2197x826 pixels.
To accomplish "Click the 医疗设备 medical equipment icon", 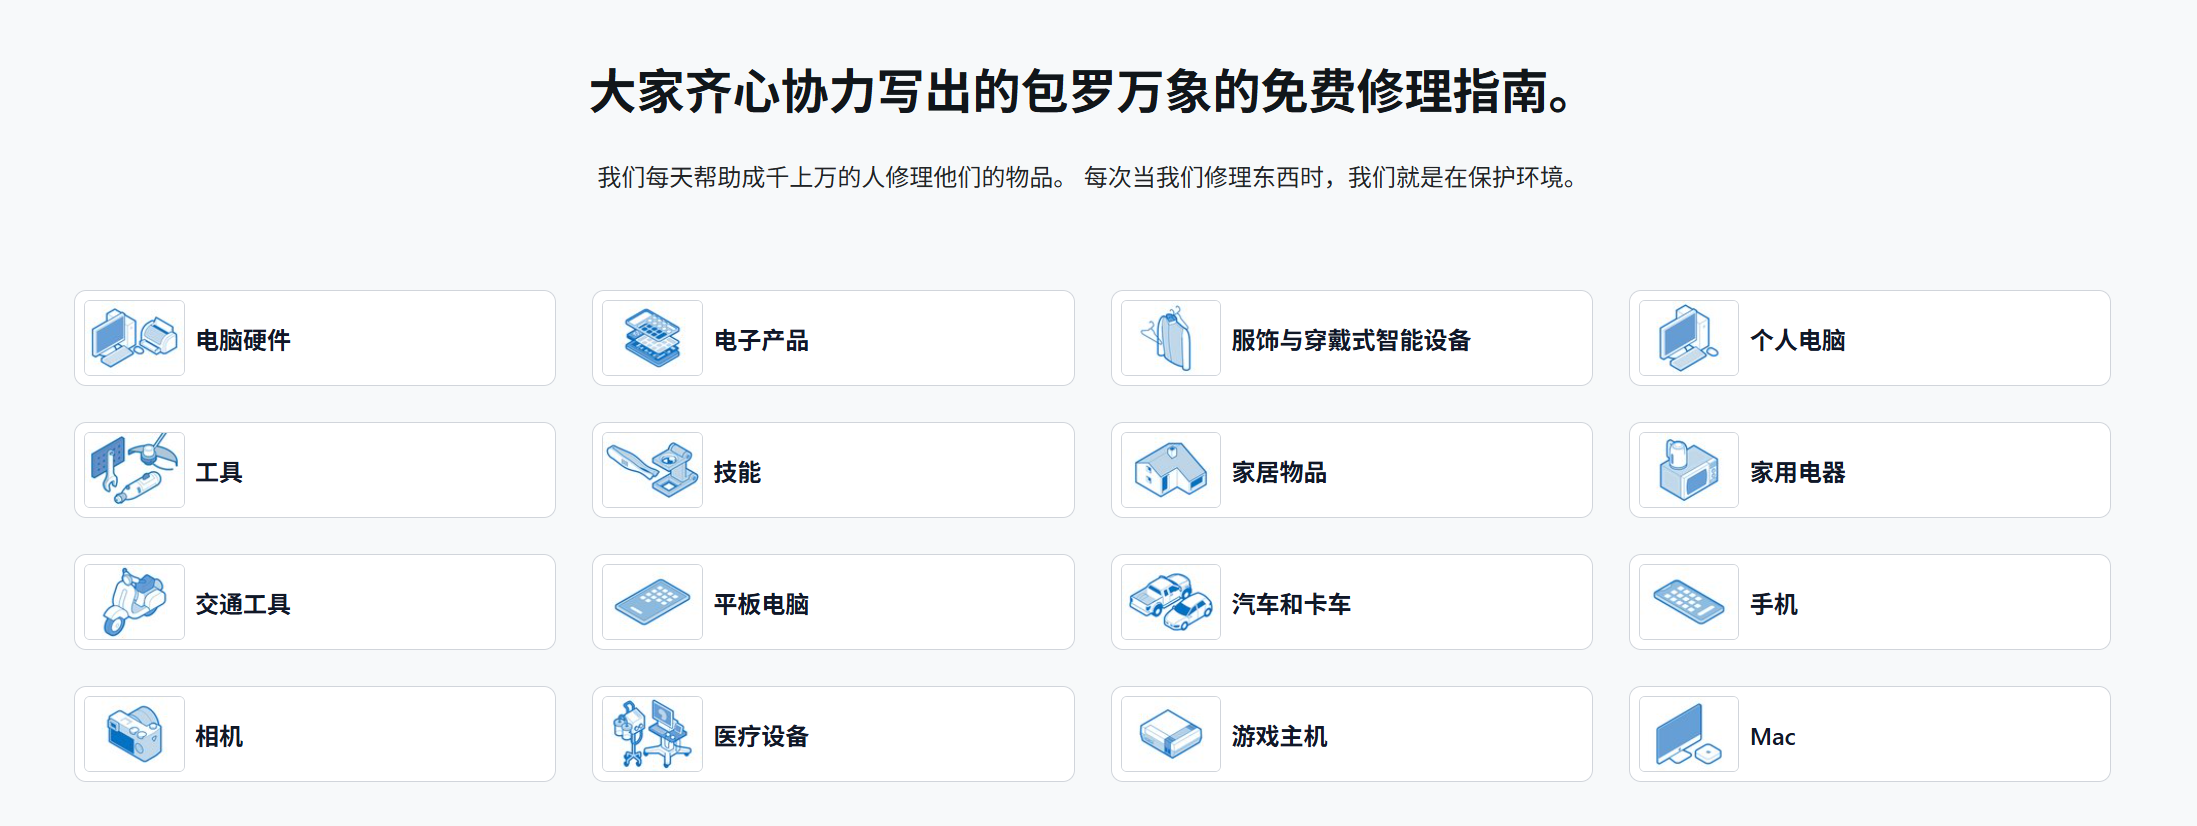I will coord(652,734).
